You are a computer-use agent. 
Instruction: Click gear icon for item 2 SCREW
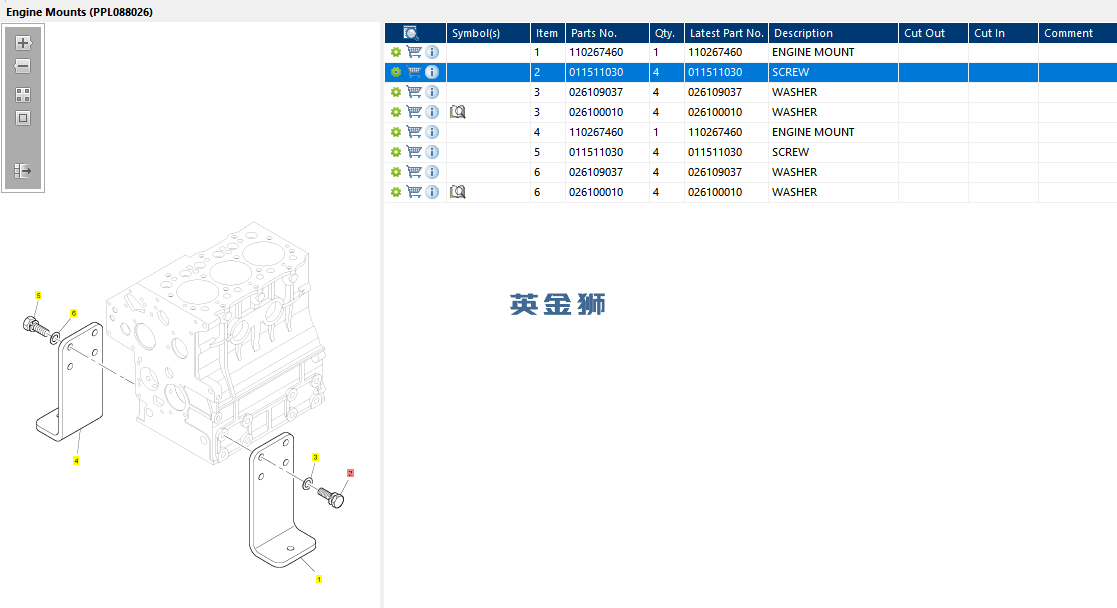395,72
